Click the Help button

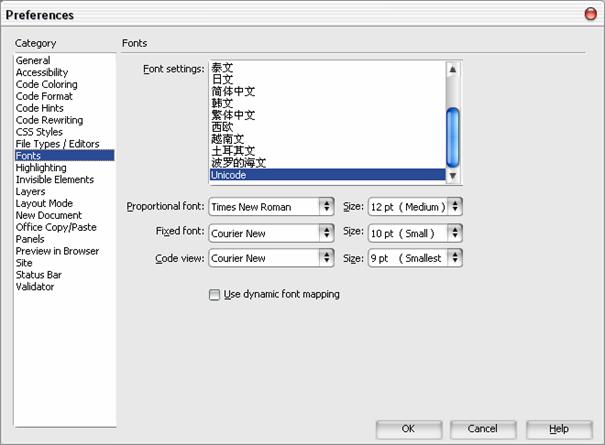click(x=559, y=429)
